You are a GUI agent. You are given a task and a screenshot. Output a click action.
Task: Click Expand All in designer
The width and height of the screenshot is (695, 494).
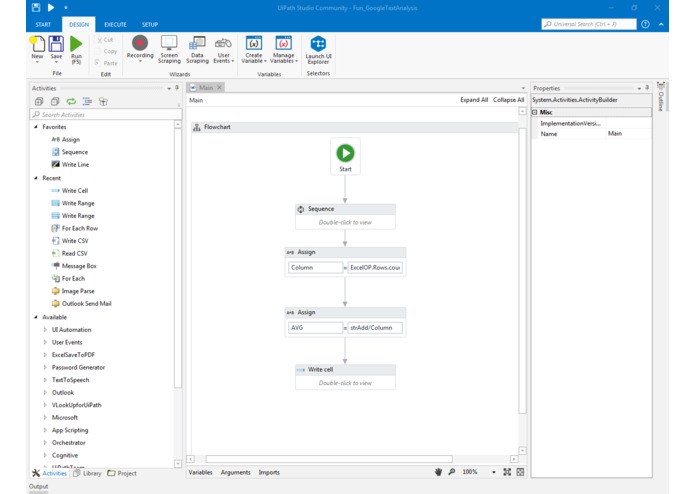(x=474, y=100)
